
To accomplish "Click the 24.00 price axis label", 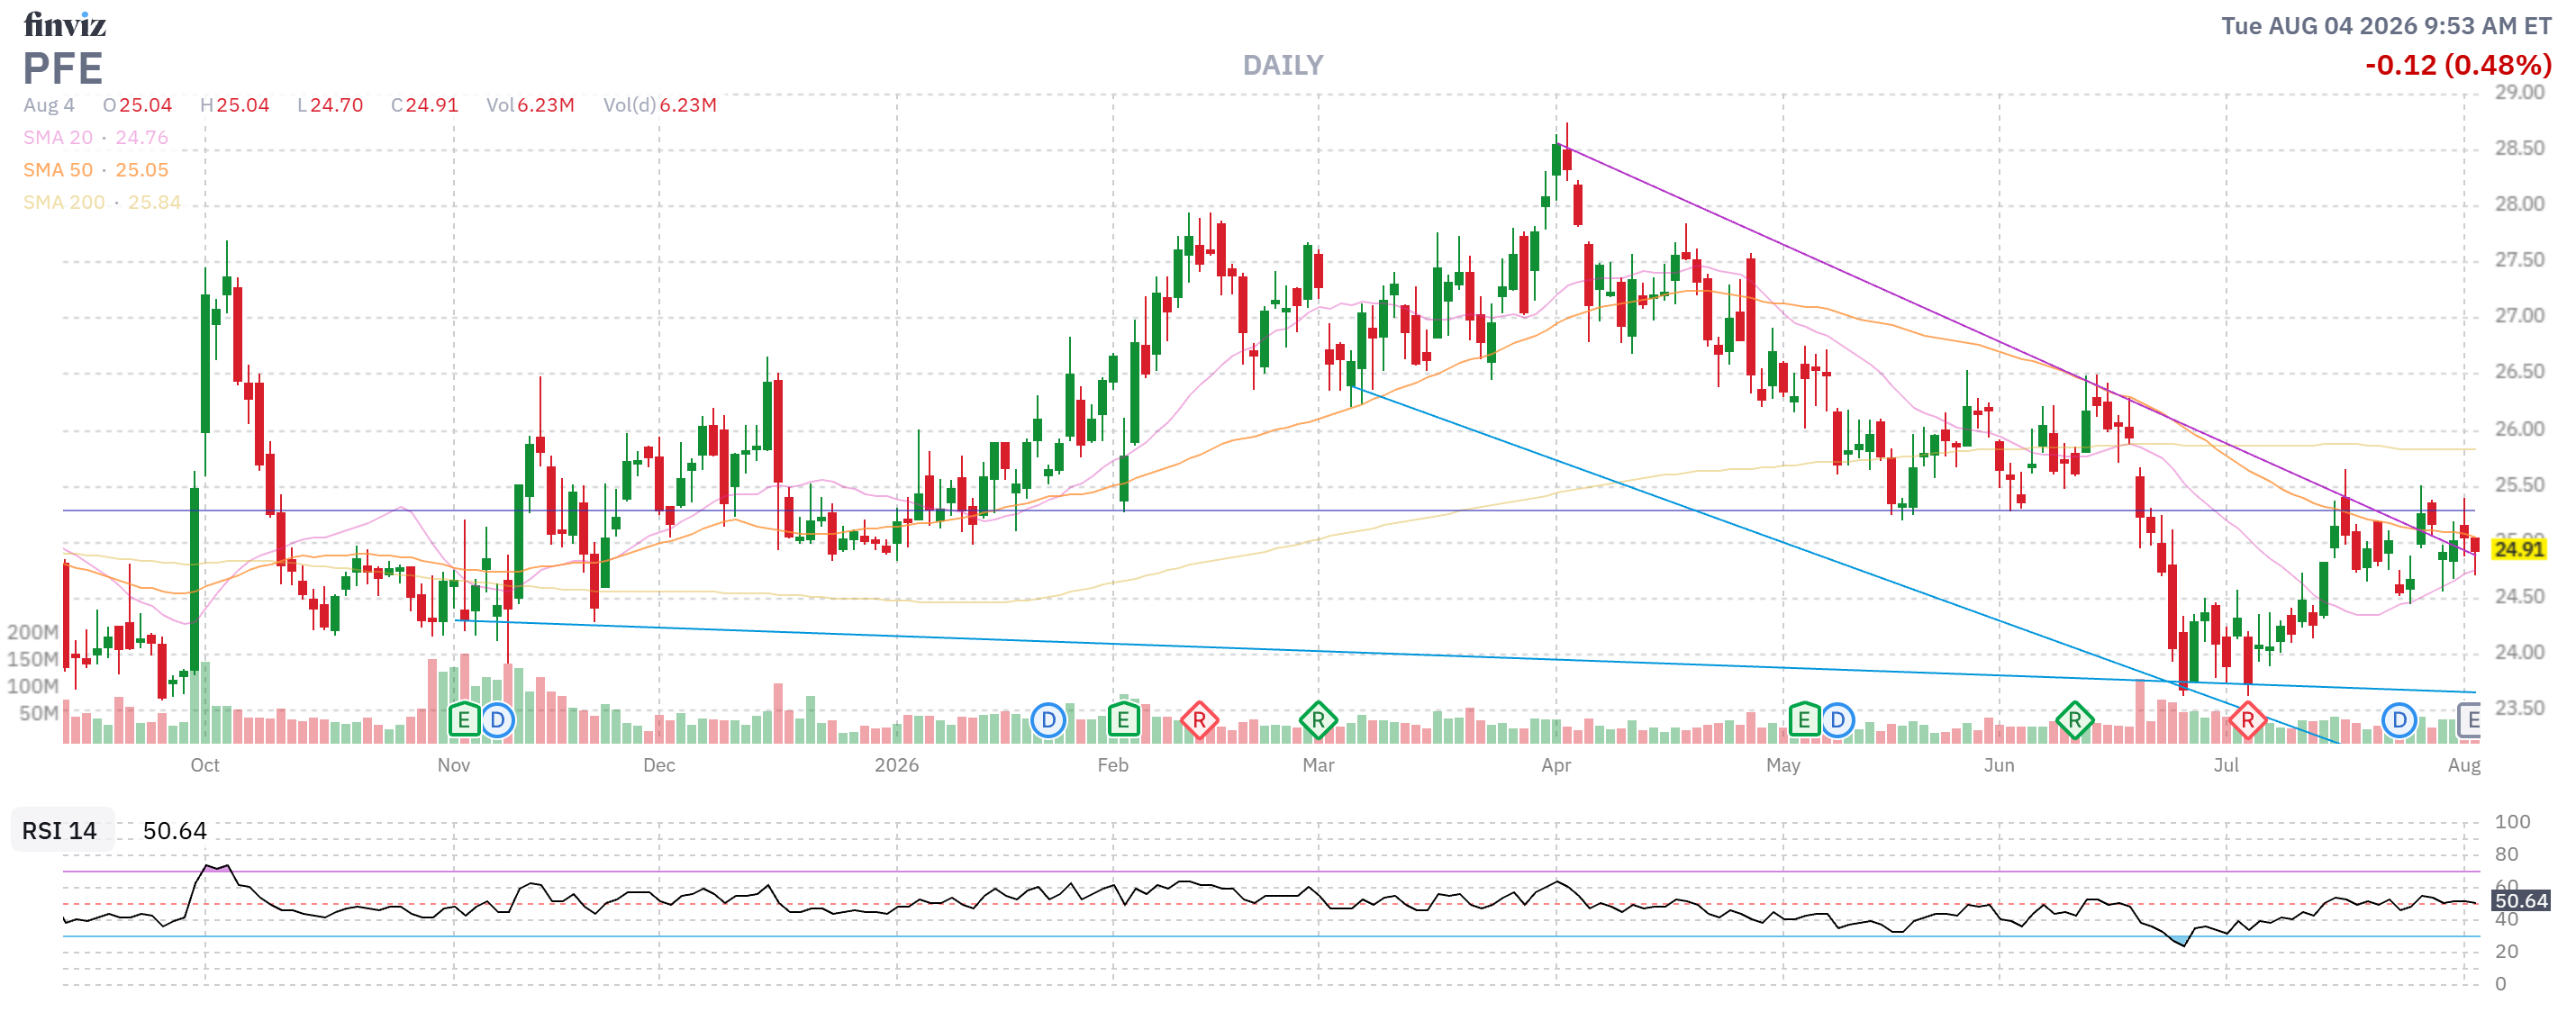I will 2519,652.
